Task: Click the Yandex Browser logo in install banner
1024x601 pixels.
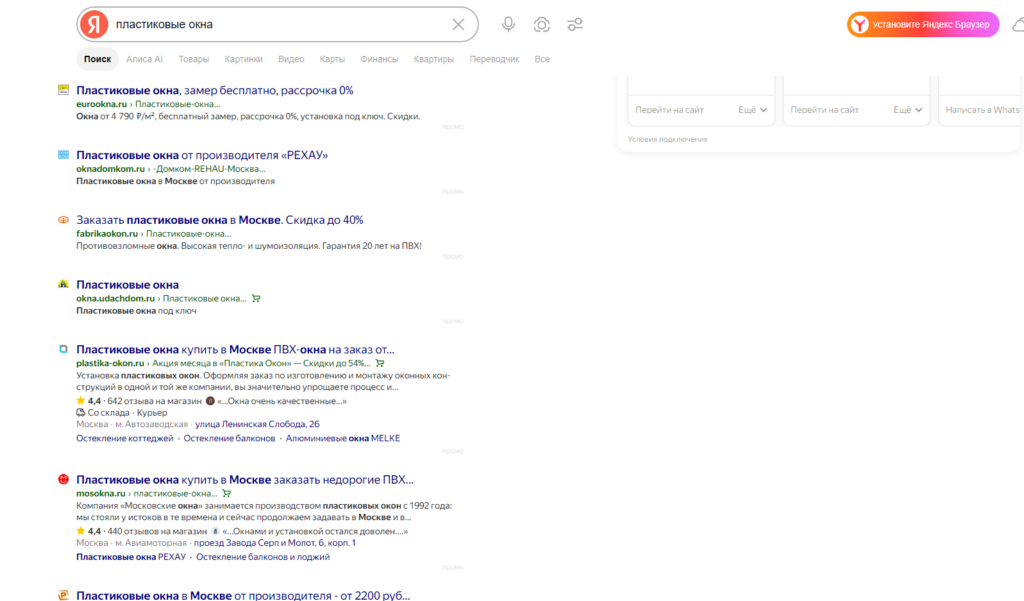Action: (860, 25)
